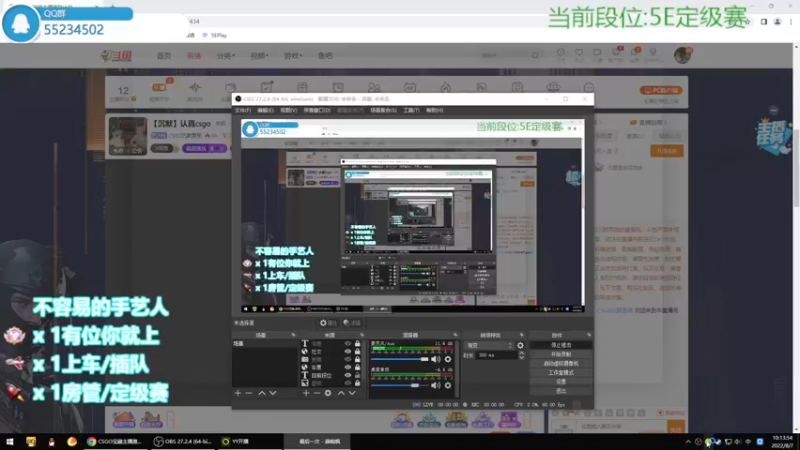Mute the 桌面音频 channel speaker icon
800x450 pixels.
(x=436, y=386)
